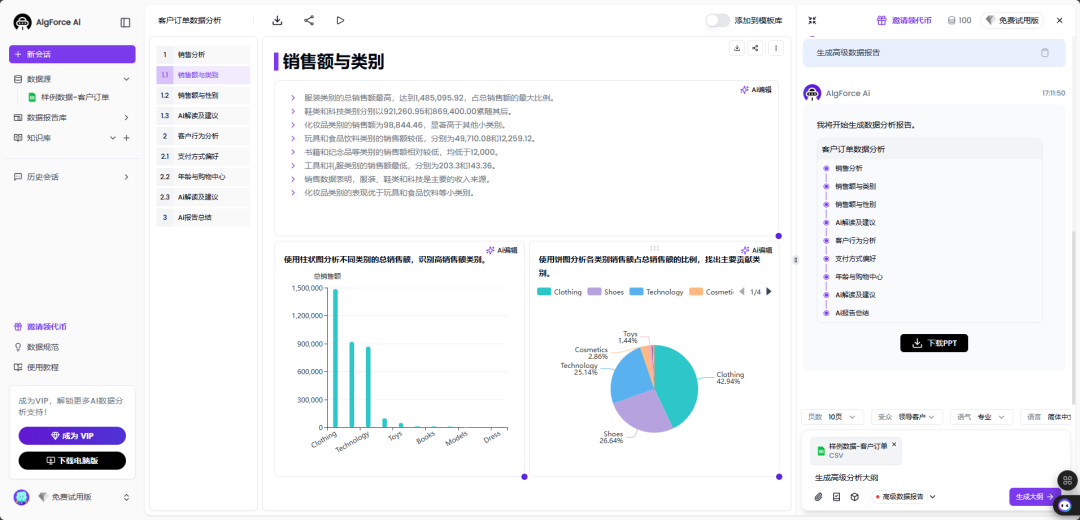Add a knowledge base with the plus icon
This screenshot has height=520, width=1080.
126,138
